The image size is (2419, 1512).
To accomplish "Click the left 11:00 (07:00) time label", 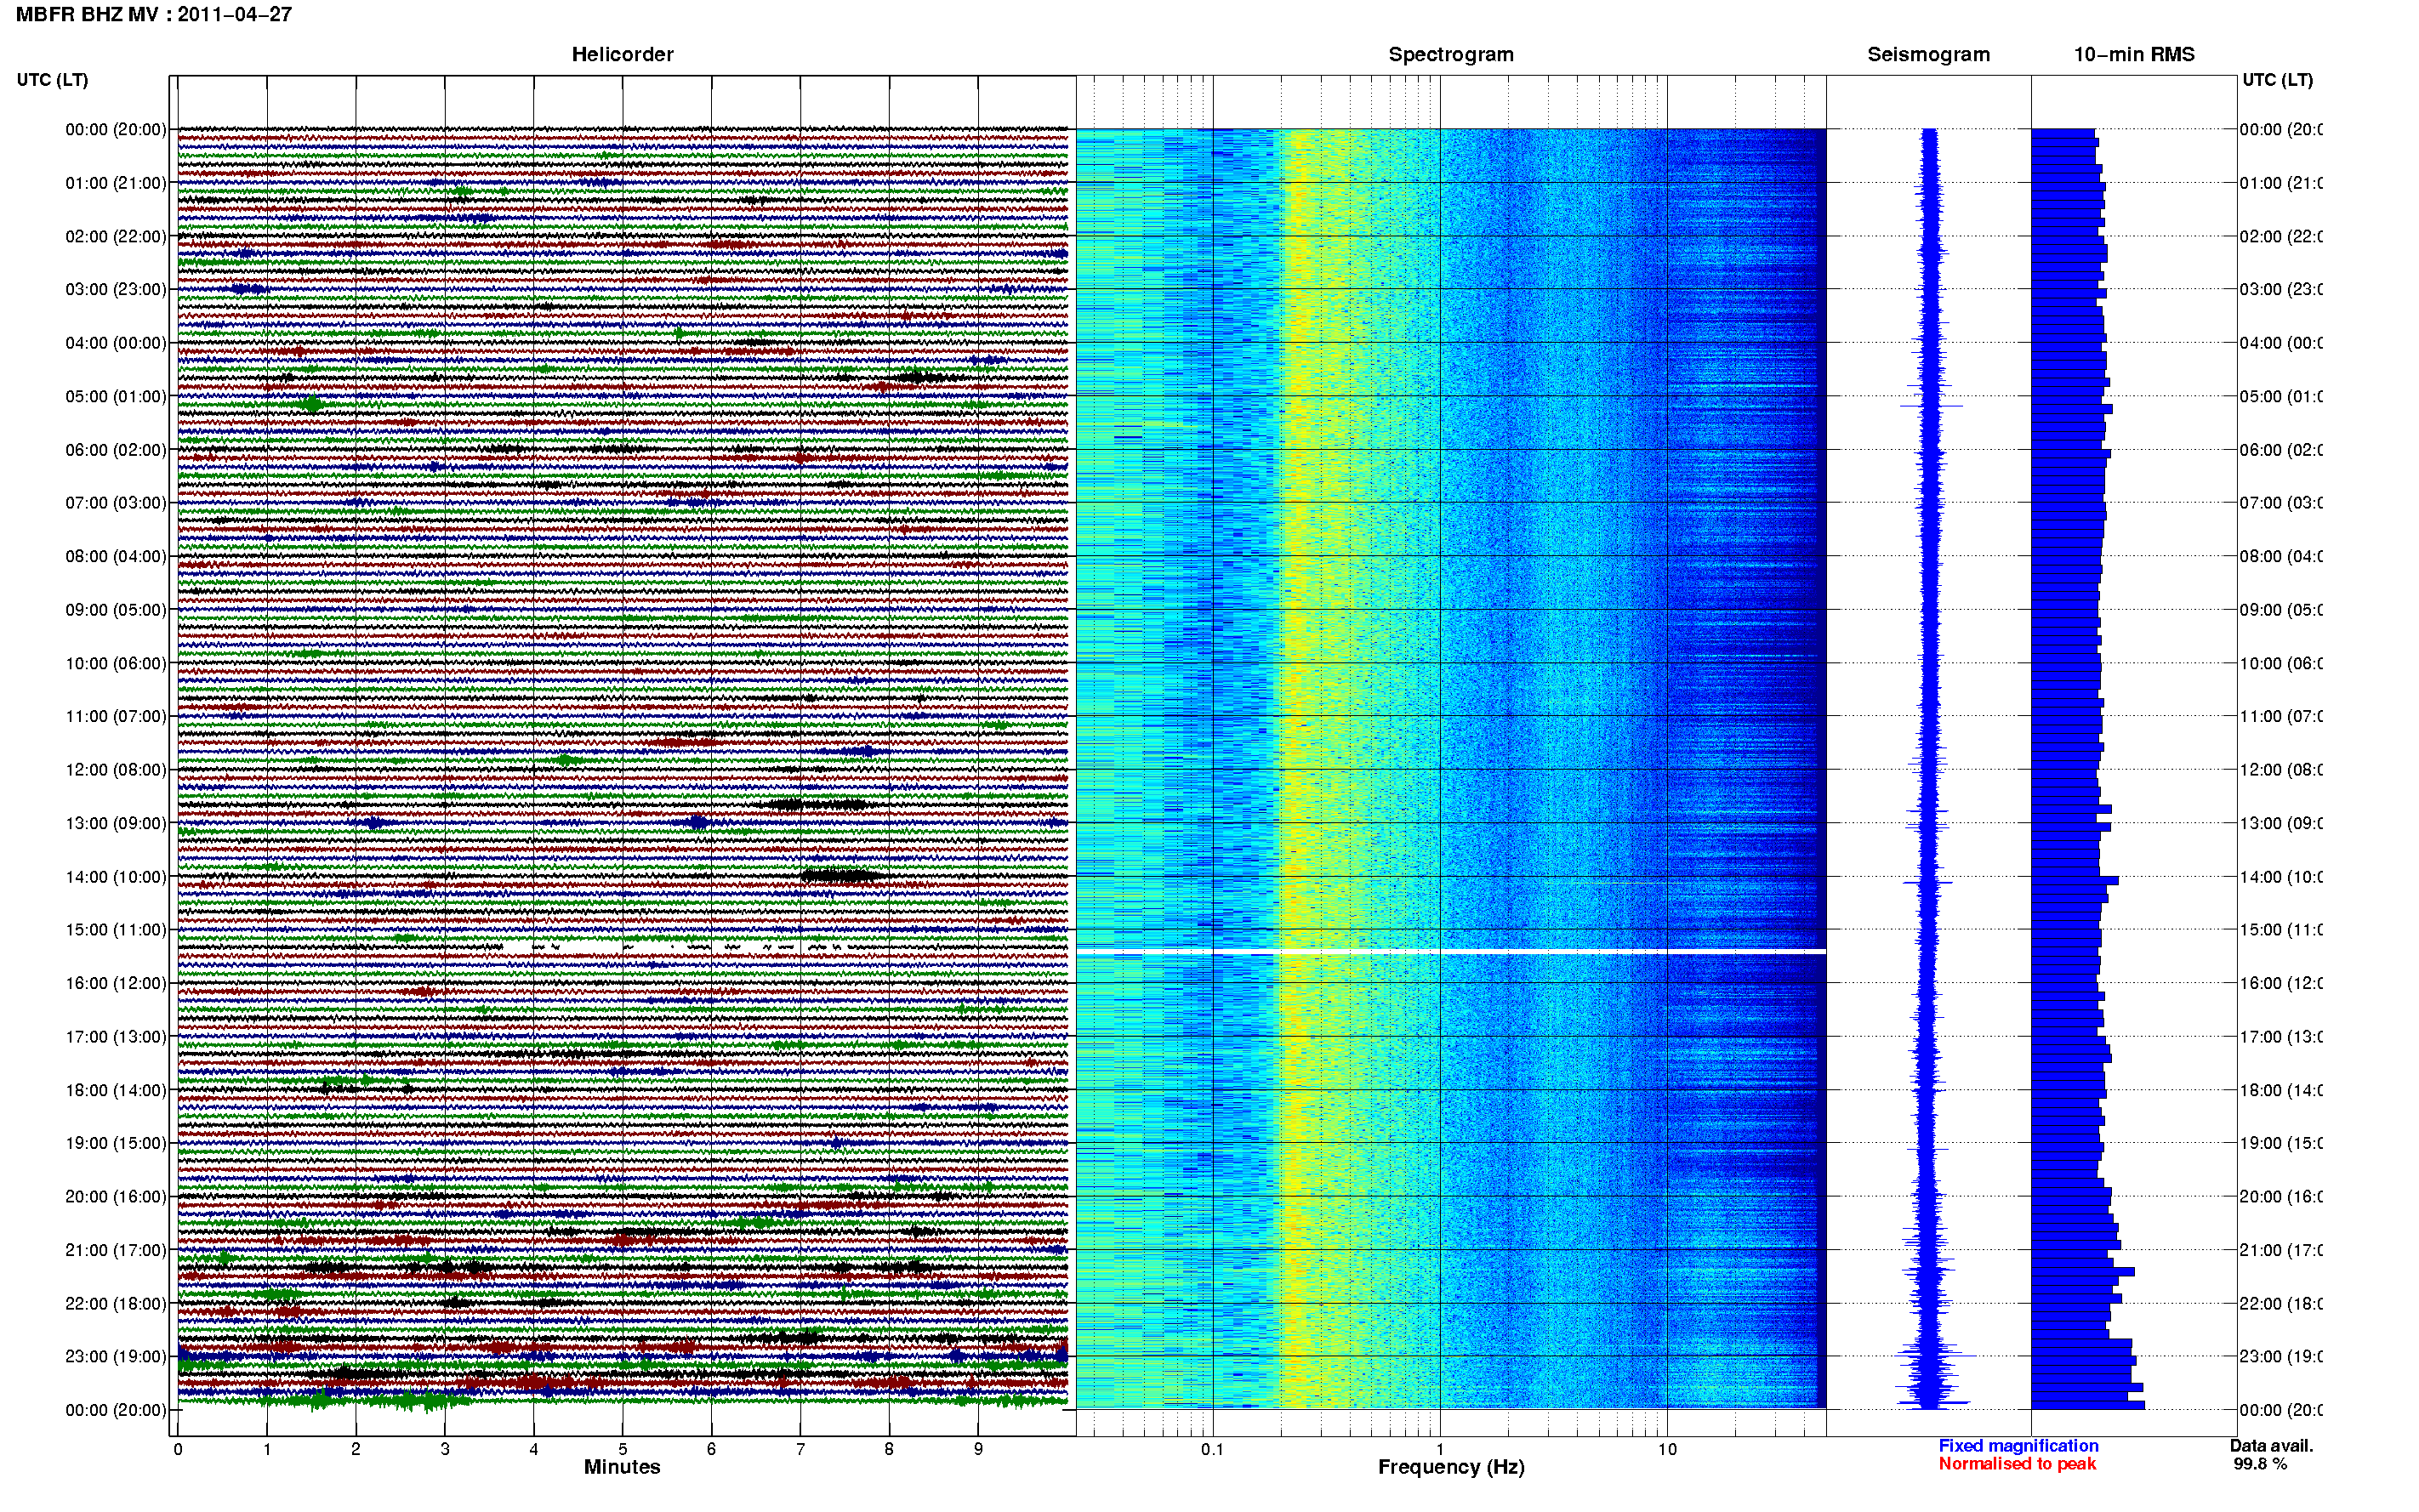I will [116, 717].
